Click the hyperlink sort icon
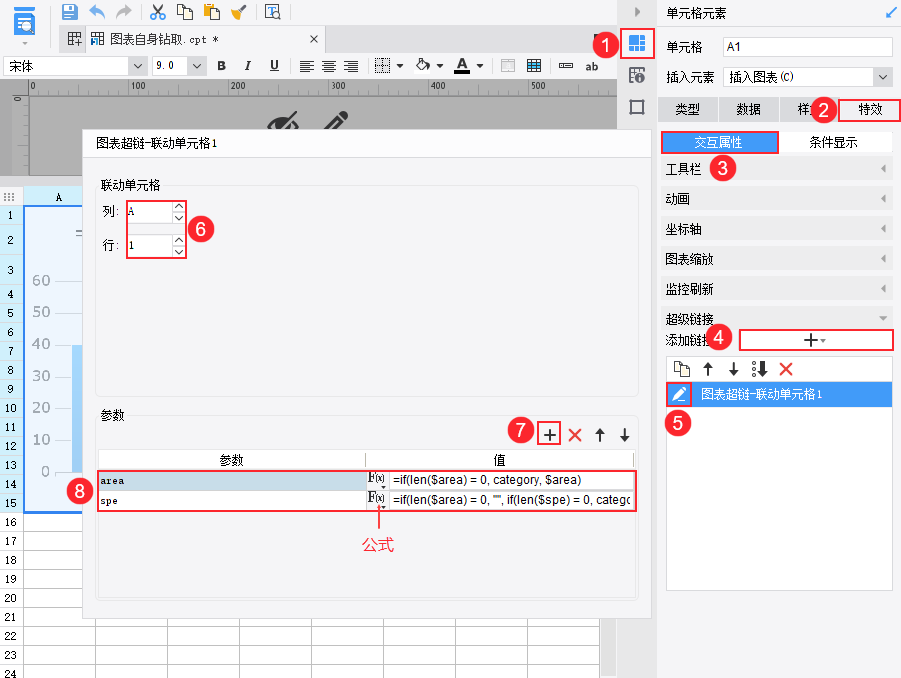 coord(759,369)
